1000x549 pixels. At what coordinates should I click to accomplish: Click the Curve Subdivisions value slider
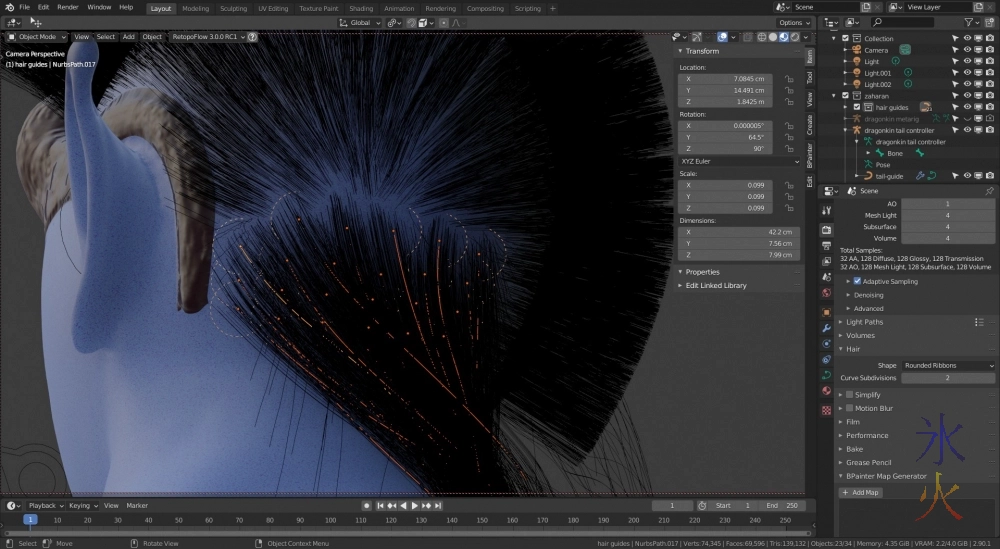click(947, 378)
